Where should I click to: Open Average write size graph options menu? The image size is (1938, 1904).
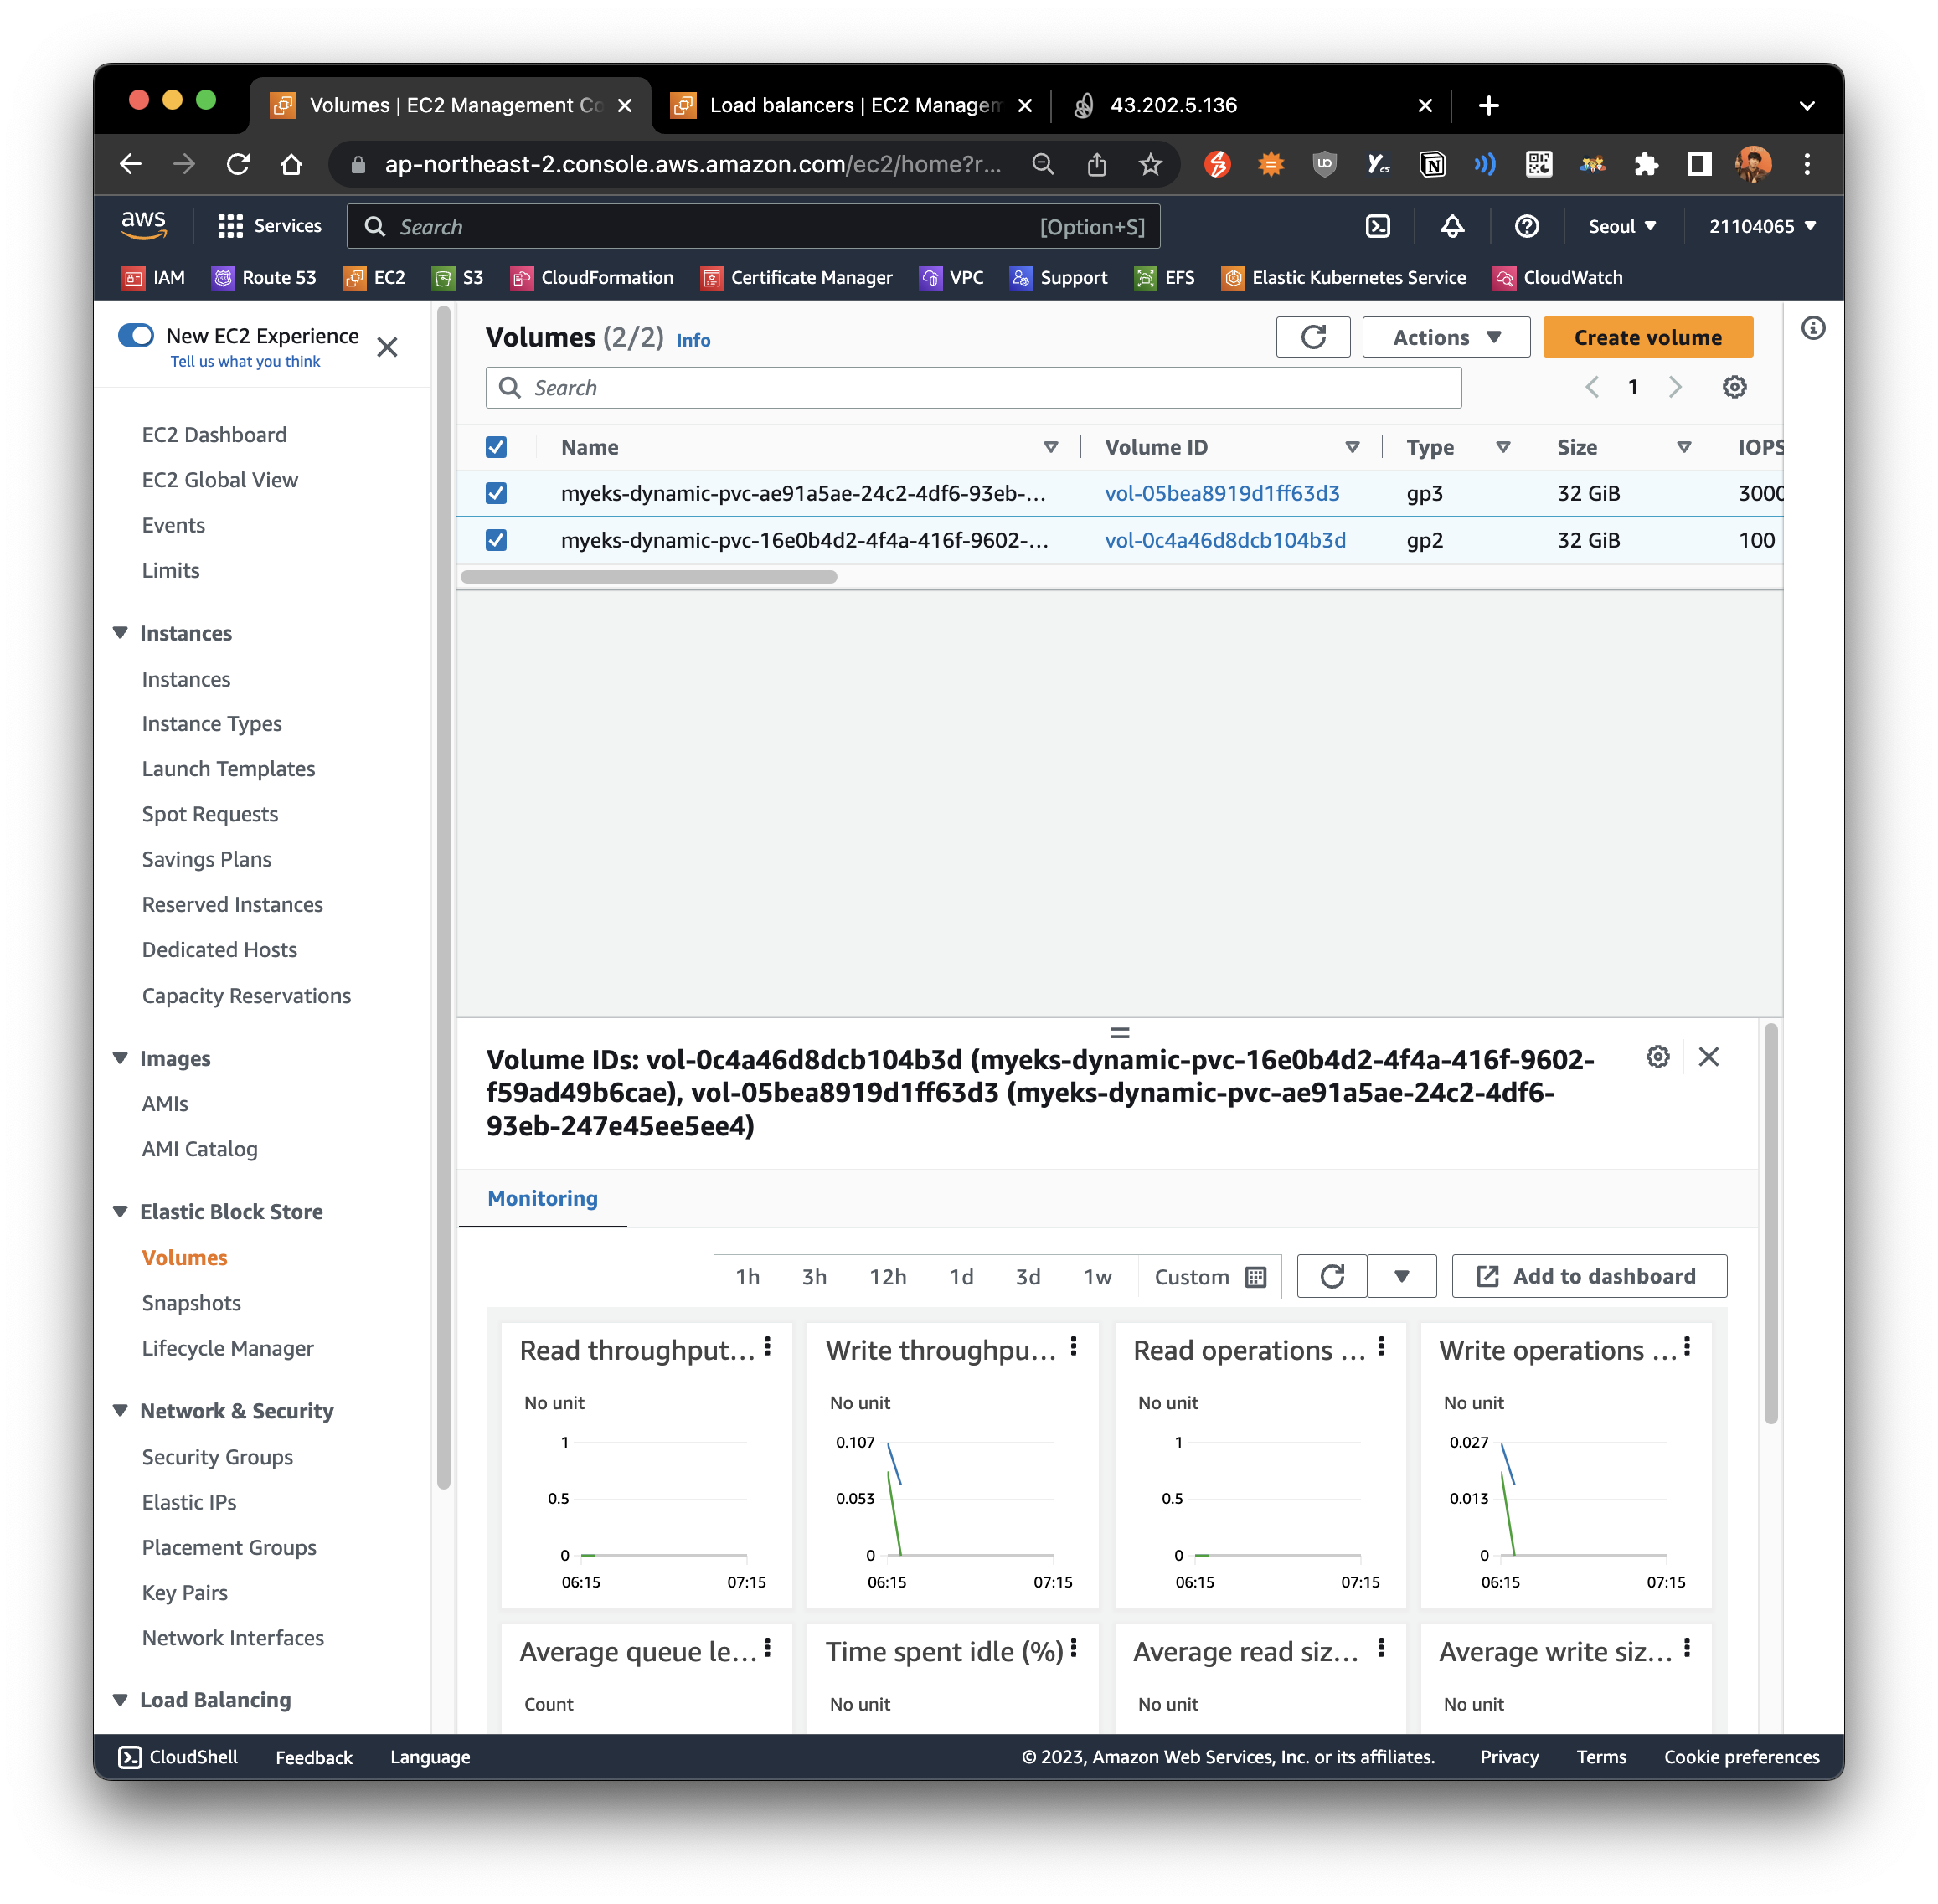point(1687,1648)
